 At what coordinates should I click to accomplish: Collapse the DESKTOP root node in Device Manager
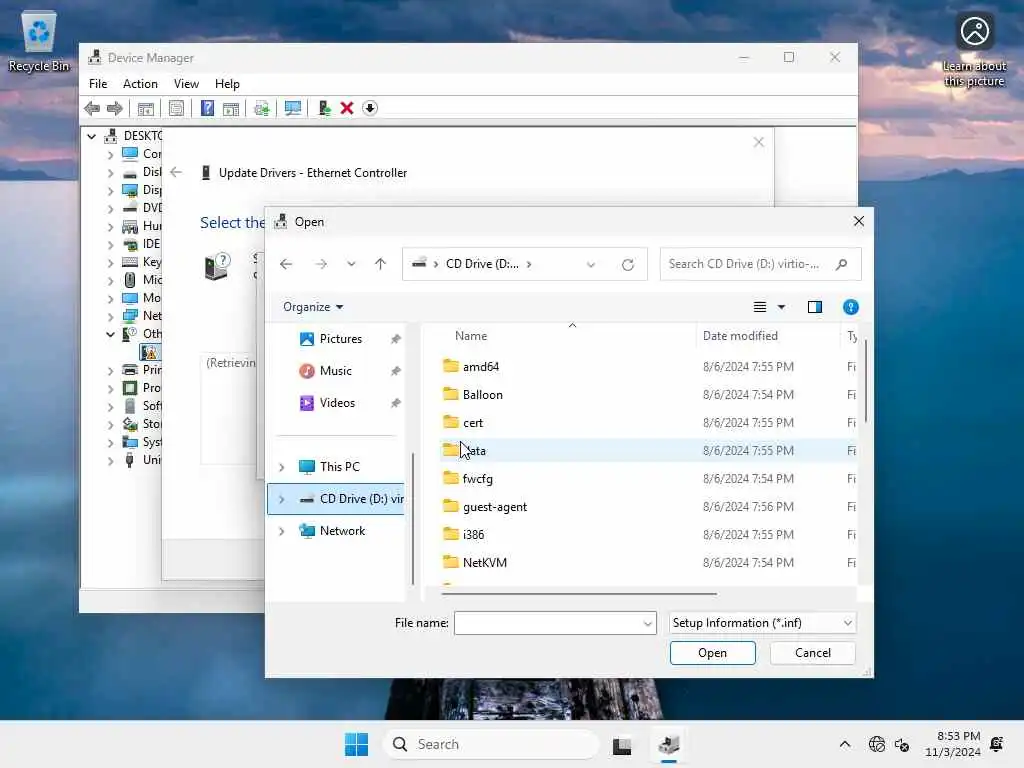click(x=91, y=136)
